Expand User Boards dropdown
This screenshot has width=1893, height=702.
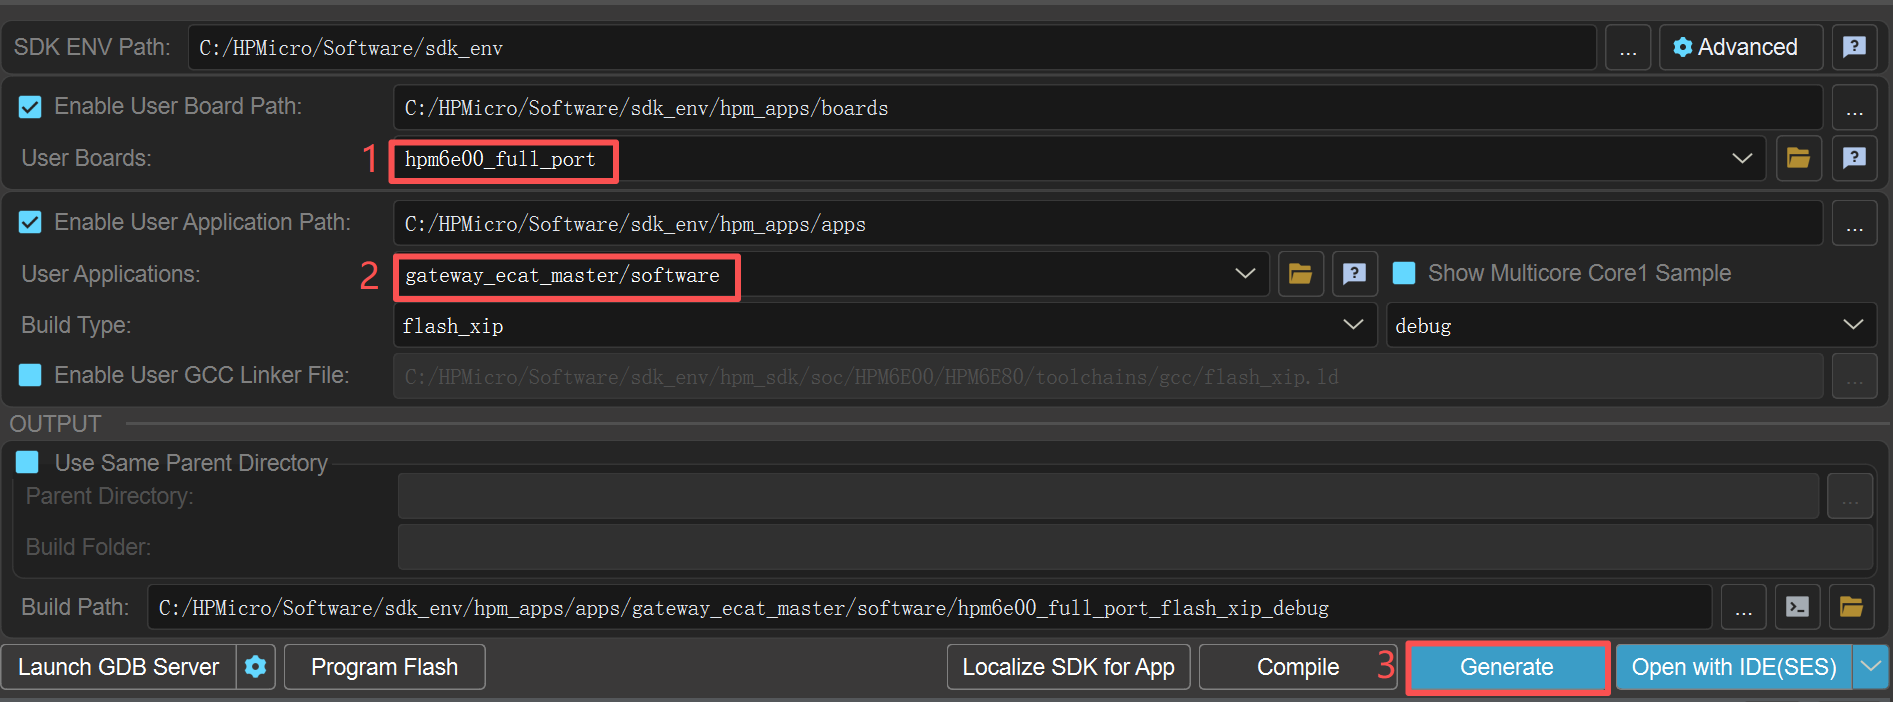pyautogui.click(x=1742, y=159)
